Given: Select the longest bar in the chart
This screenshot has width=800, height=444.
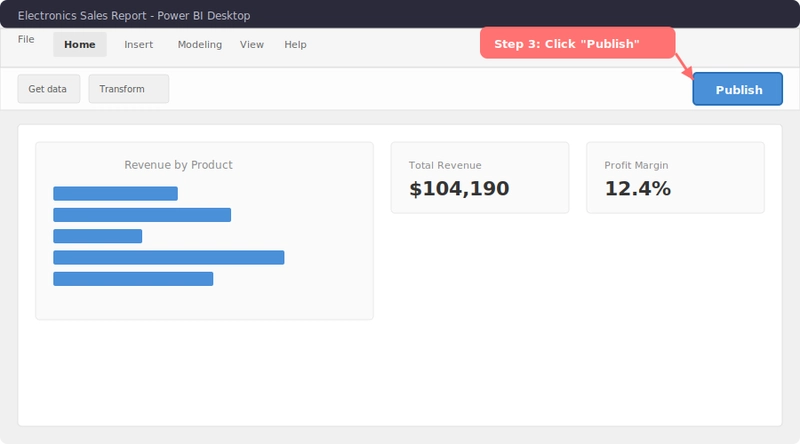Looking at the screenshot, I should 168,258.
